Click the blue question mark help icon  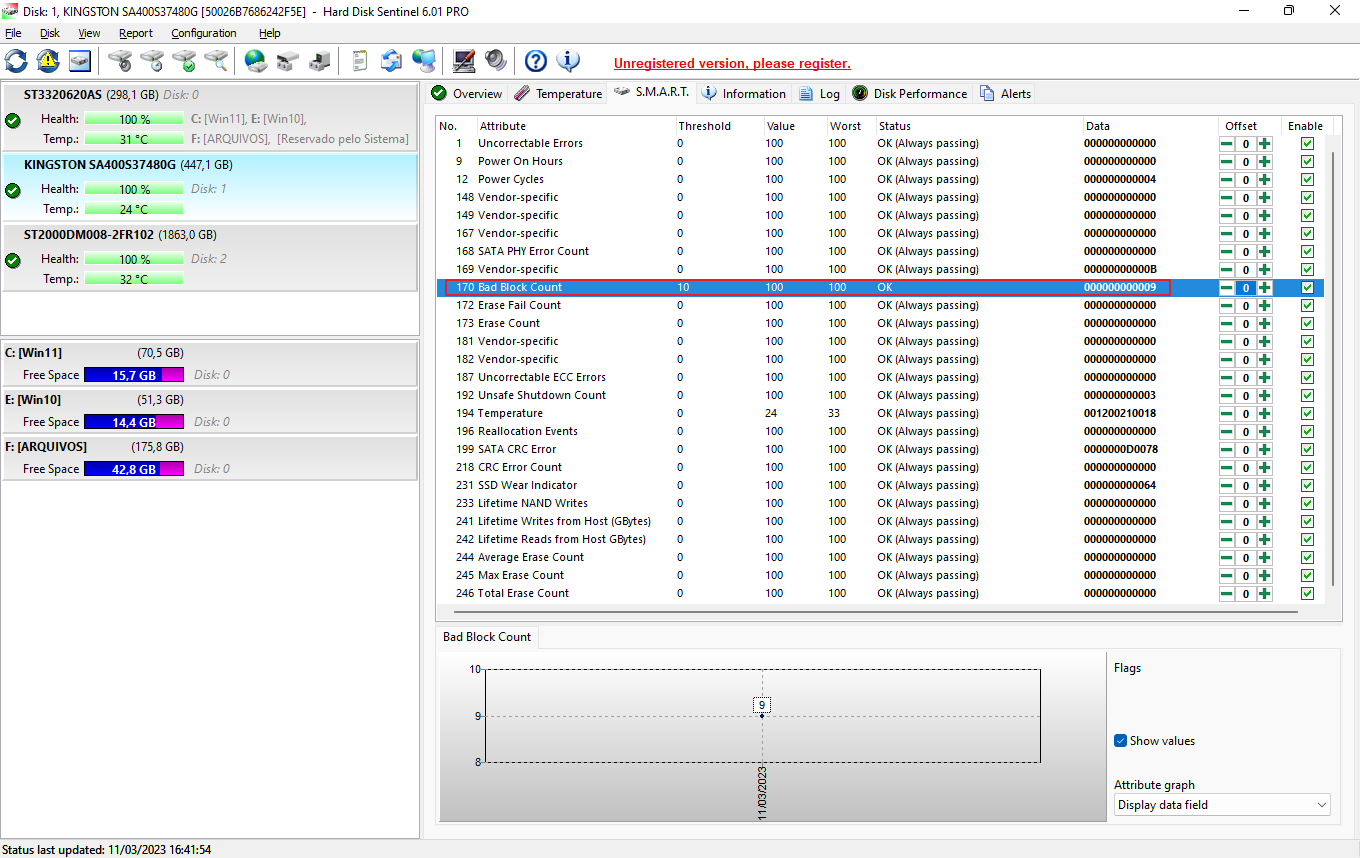click(536, 61)
